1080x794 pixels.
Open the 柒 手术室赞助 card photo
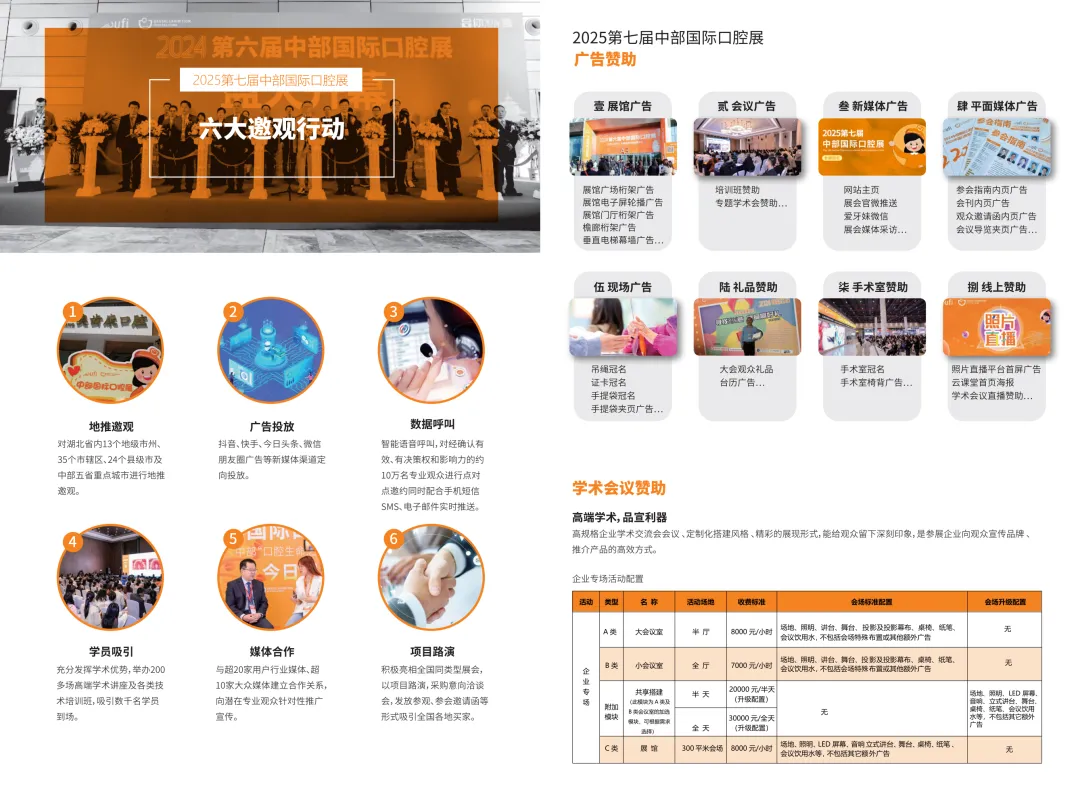[x=873, y=327]
